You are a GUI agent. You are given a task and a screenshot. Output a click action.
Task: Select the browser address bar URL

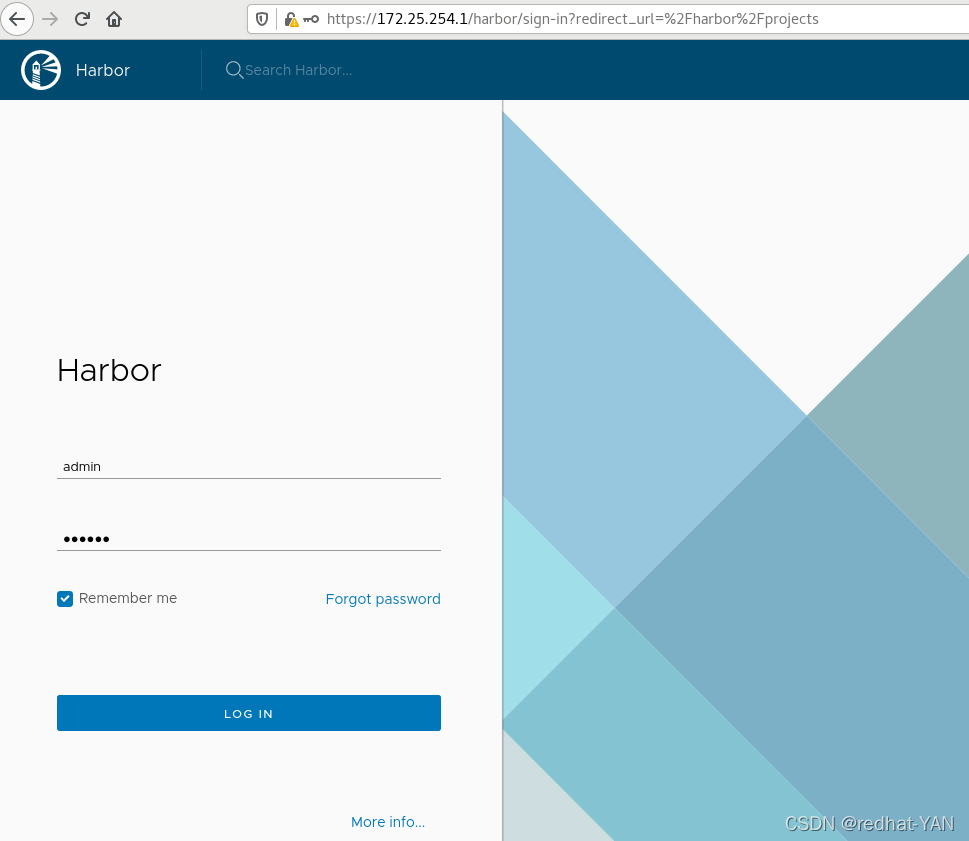tap(572, 19)
